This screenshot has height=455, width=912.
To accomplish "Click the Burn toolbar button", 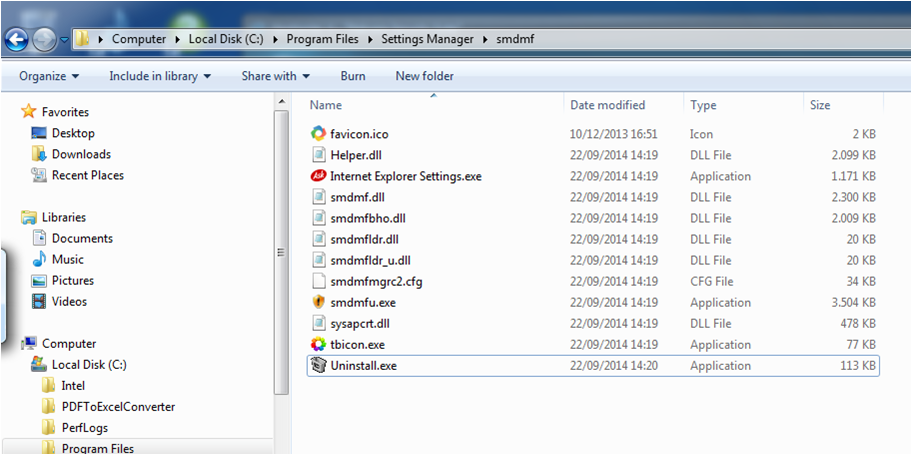I will pyautogui.click(x=353, y=76).
